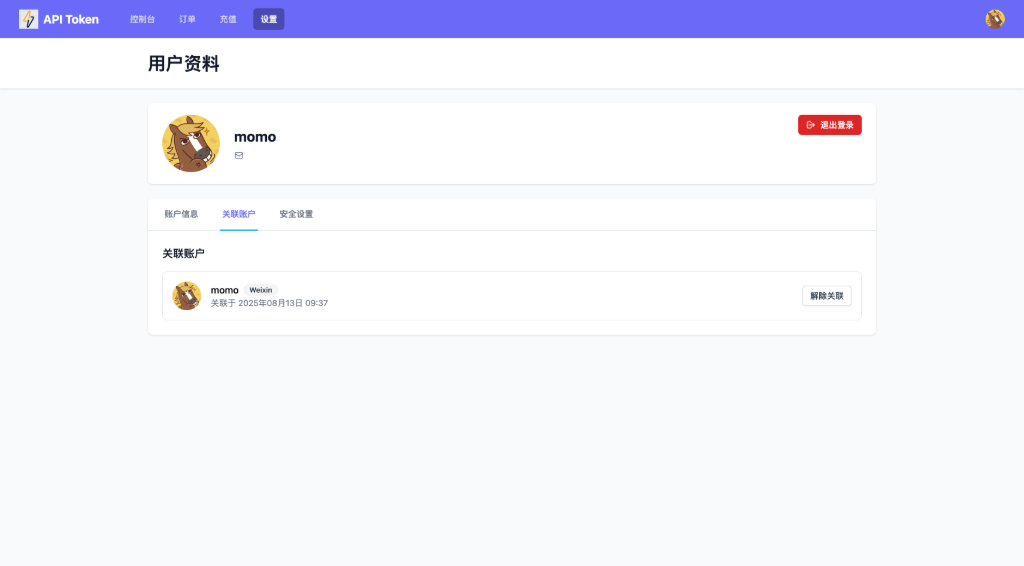Viewport: 1024px width, 566px height.
Task: Click the large horse profile avatar
Action: [191, 143]
